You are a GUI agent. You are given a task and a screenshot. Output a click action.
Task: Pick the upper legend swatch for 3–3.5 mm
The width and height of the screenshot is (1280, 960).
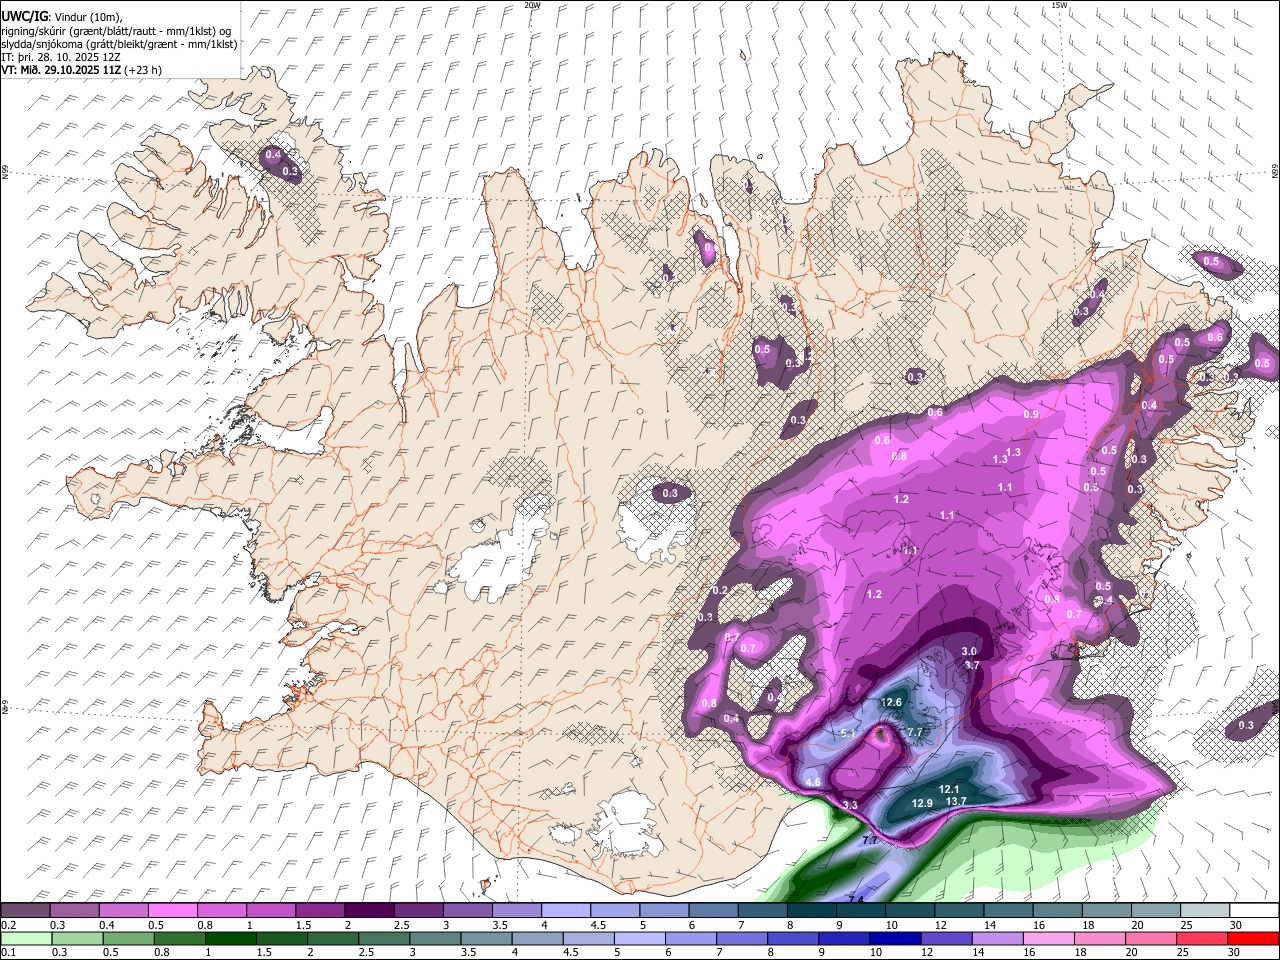[468, 910]
